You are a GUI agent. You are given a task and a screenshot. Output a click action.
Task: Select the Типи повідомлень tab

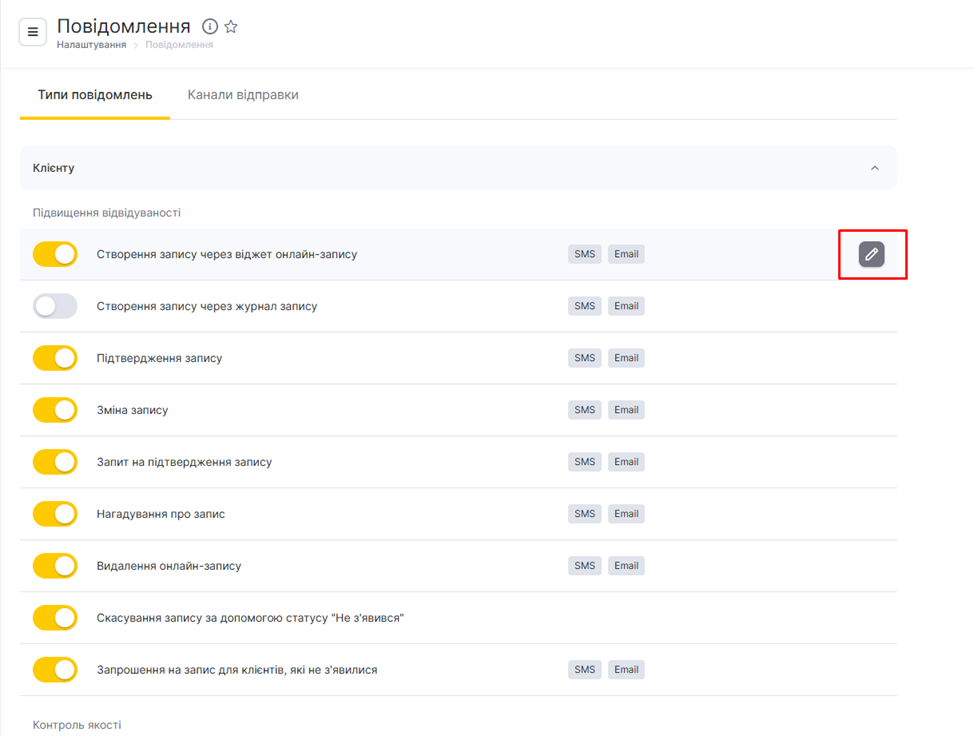point(95,95)
